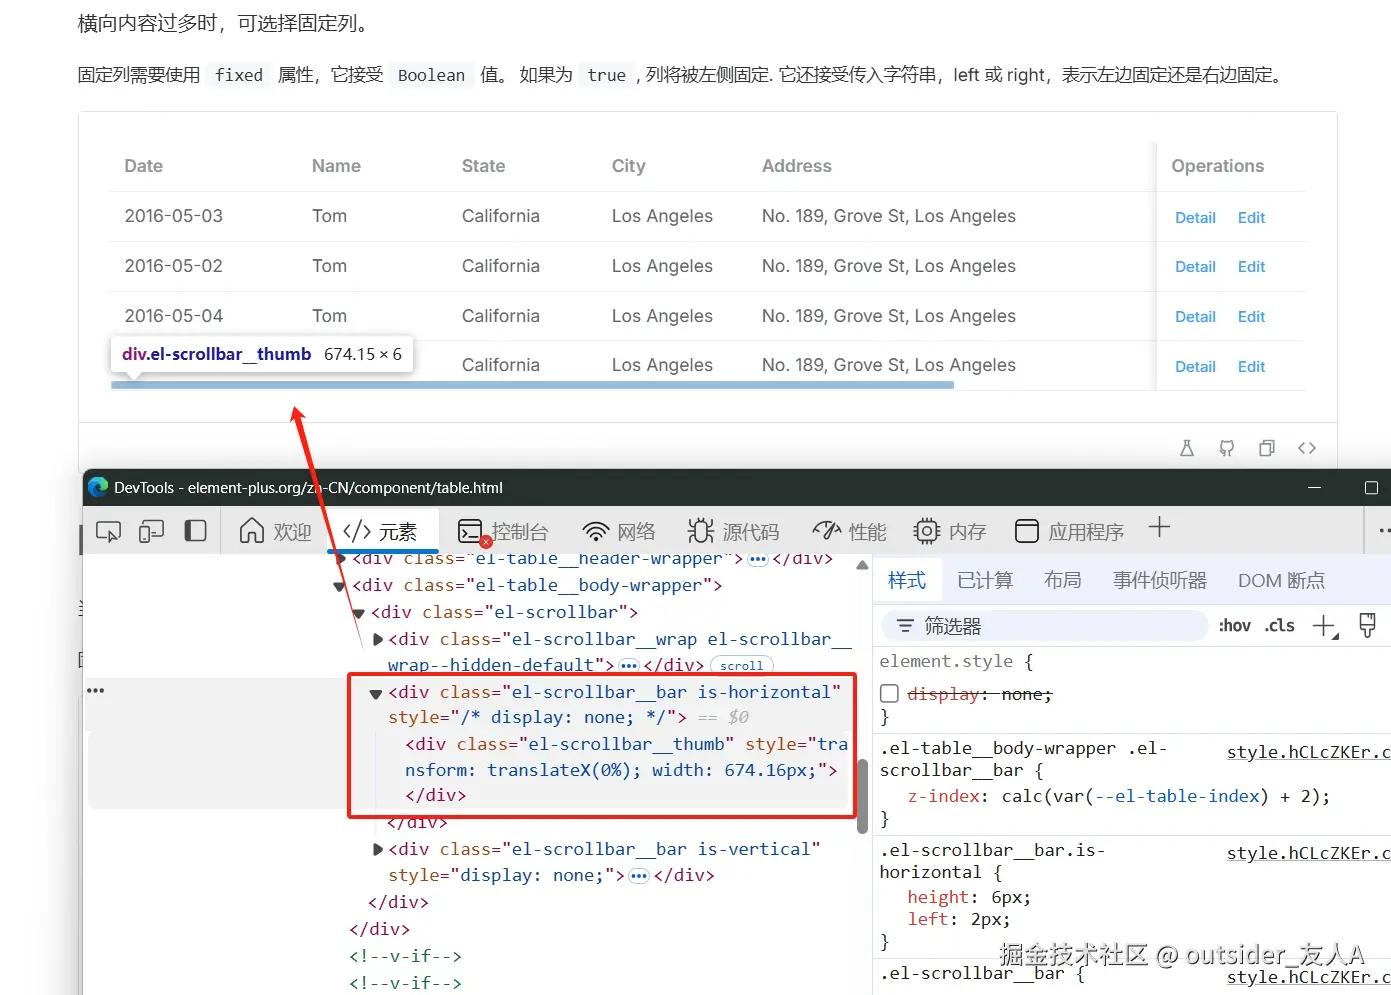Click DOM tree vertical scrollbar thumb

pyautogui.click(x=862, y=796)
